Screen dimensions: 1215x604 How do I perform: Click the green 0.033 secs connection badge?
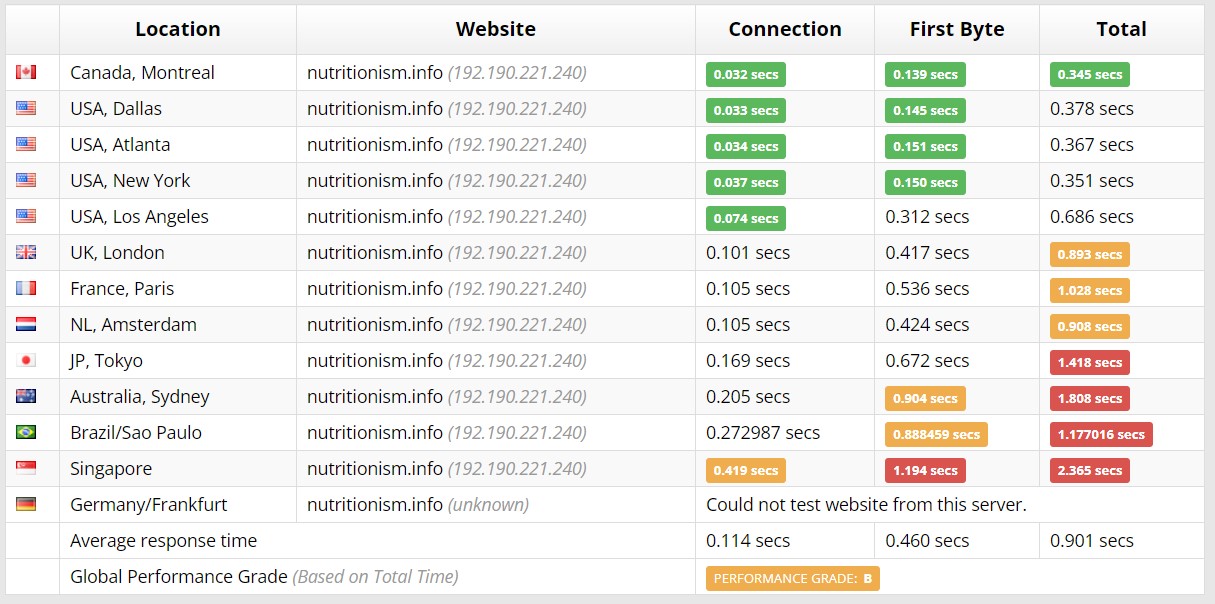[746, 110]
